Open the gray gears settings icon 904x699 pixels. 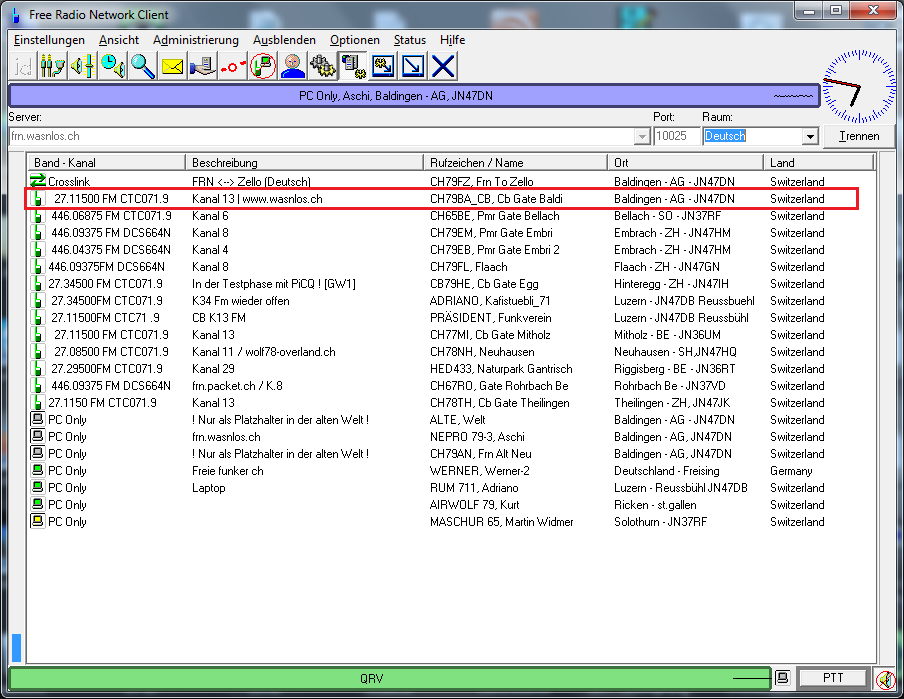click(323, 66)
